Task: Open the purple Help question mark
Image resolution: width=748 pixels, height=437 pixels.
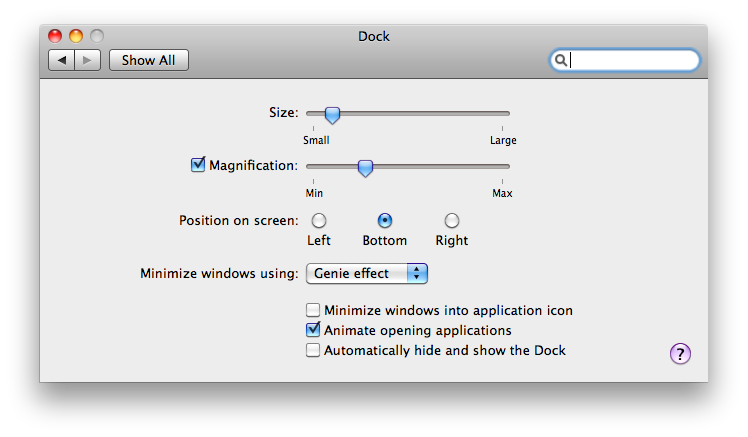Action: (680, 353)
